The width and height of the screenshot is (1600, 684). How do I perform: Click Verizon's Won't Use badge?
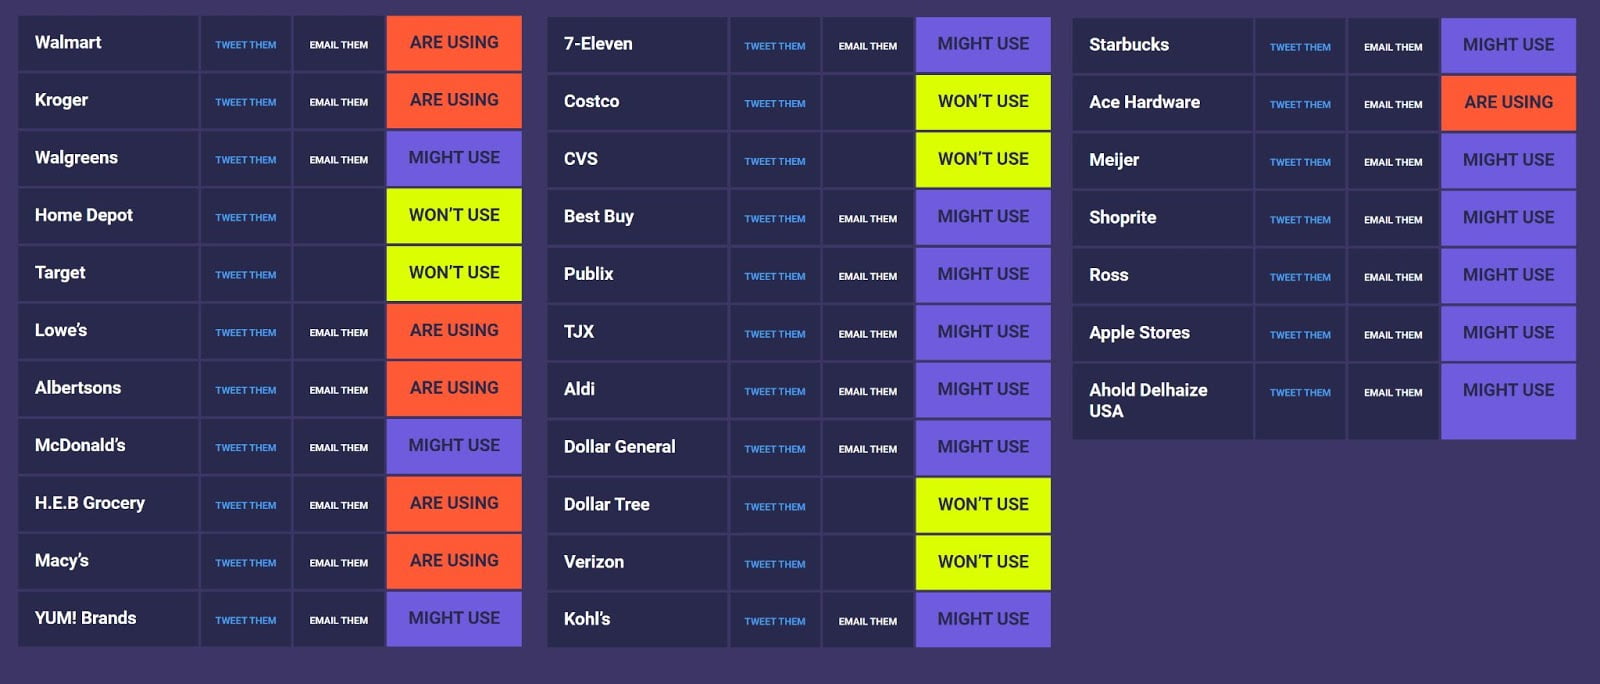coord(983,562)
